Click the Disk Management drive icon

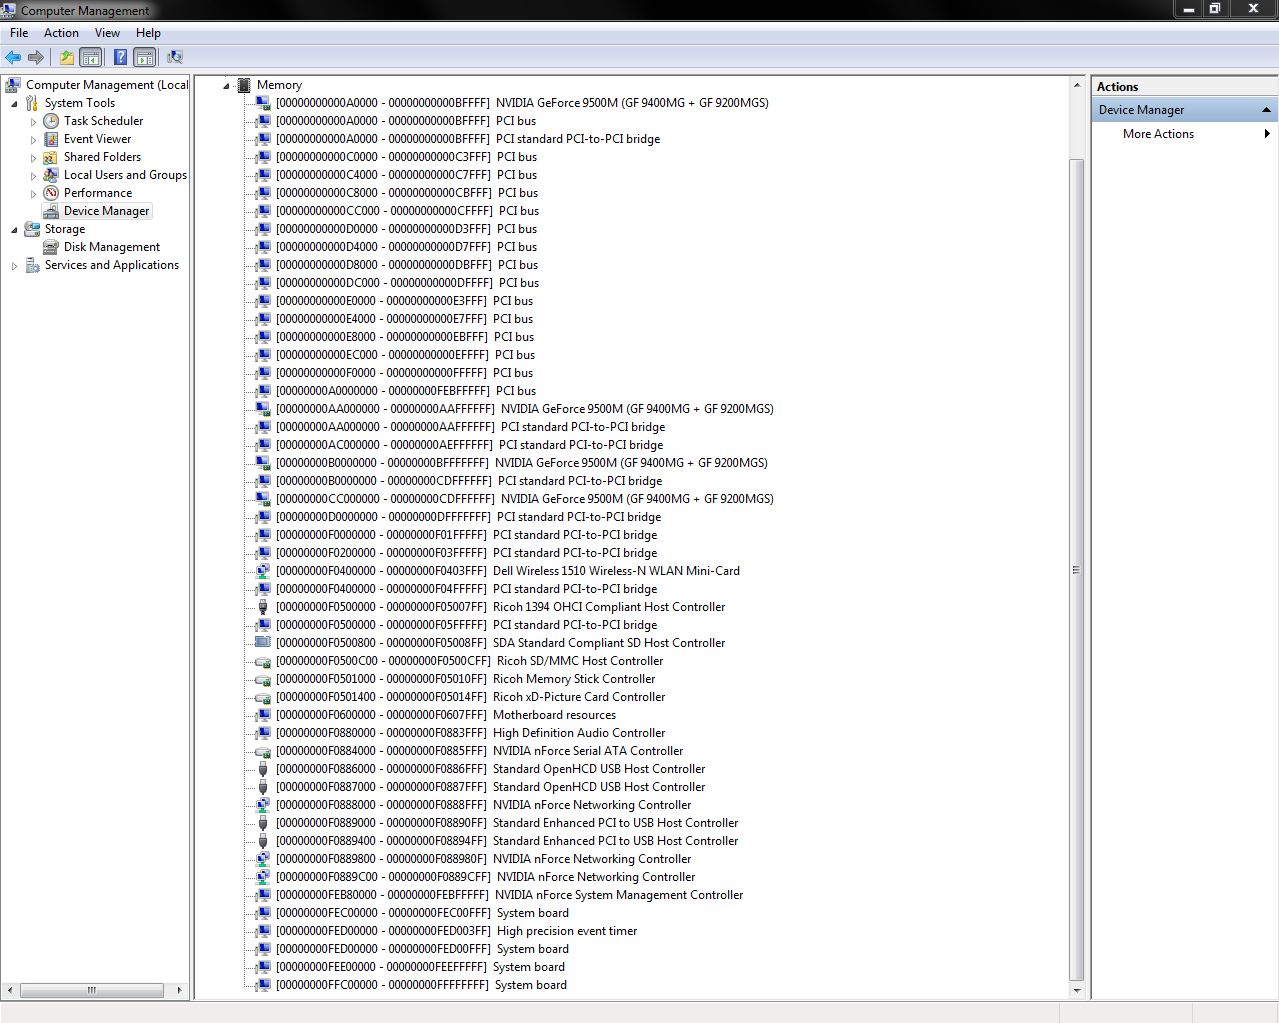pyautogui.click(x=51, y=247)
